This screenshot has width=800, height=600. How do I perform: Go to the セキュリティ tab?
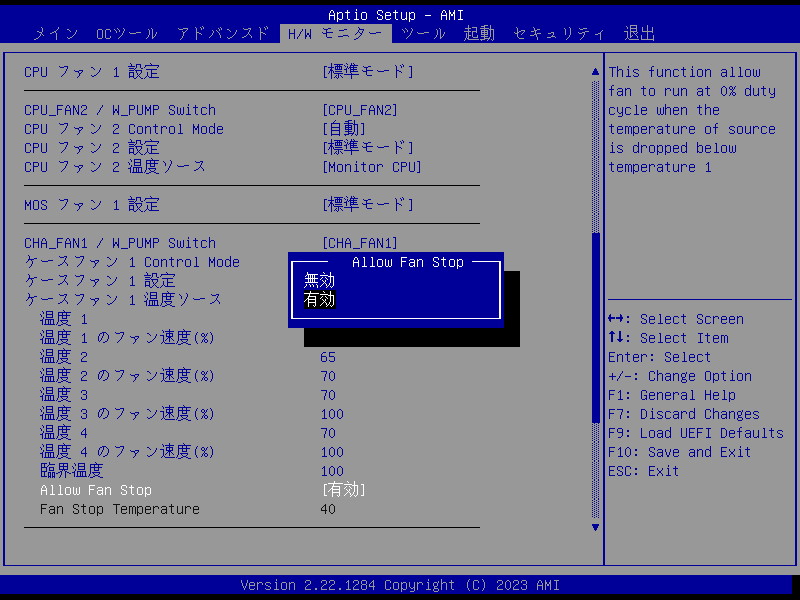tap(559, 34)
